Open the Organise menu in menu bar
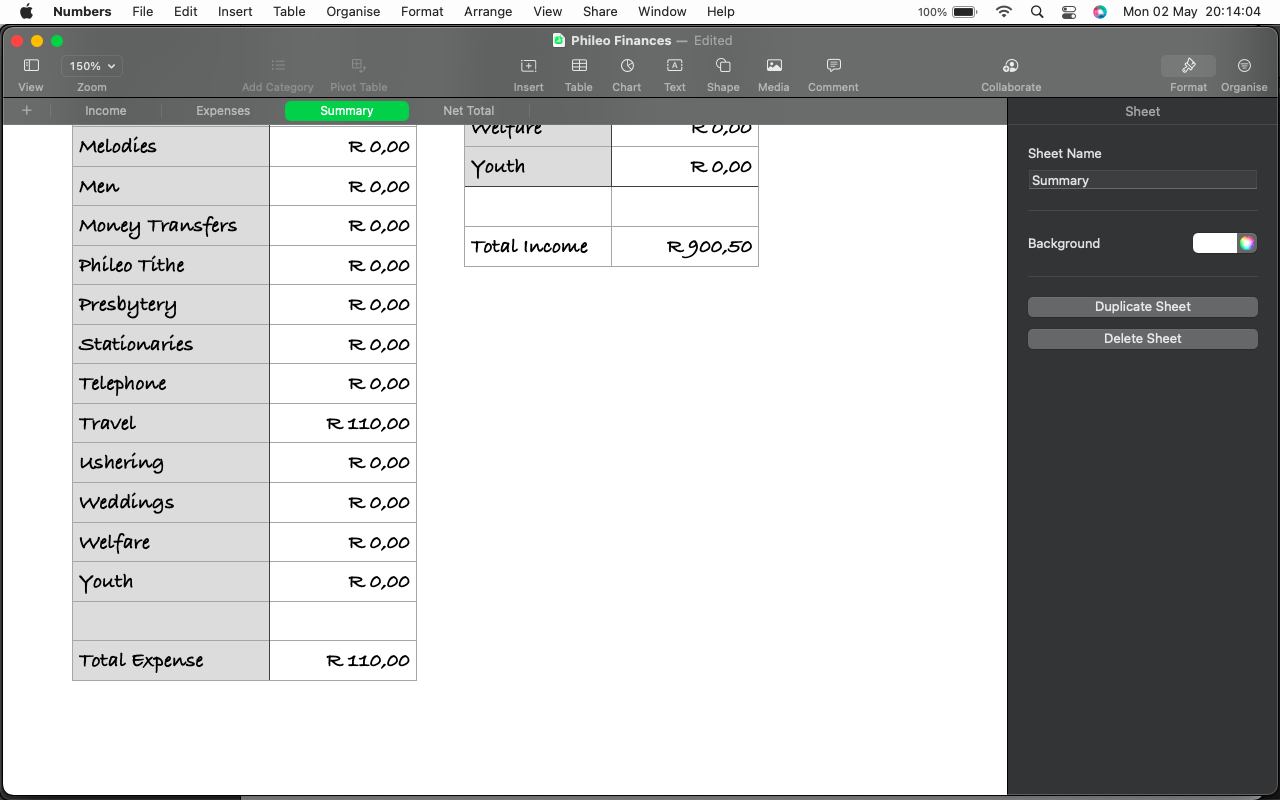The image size is (1280, 800). point(353,12)
